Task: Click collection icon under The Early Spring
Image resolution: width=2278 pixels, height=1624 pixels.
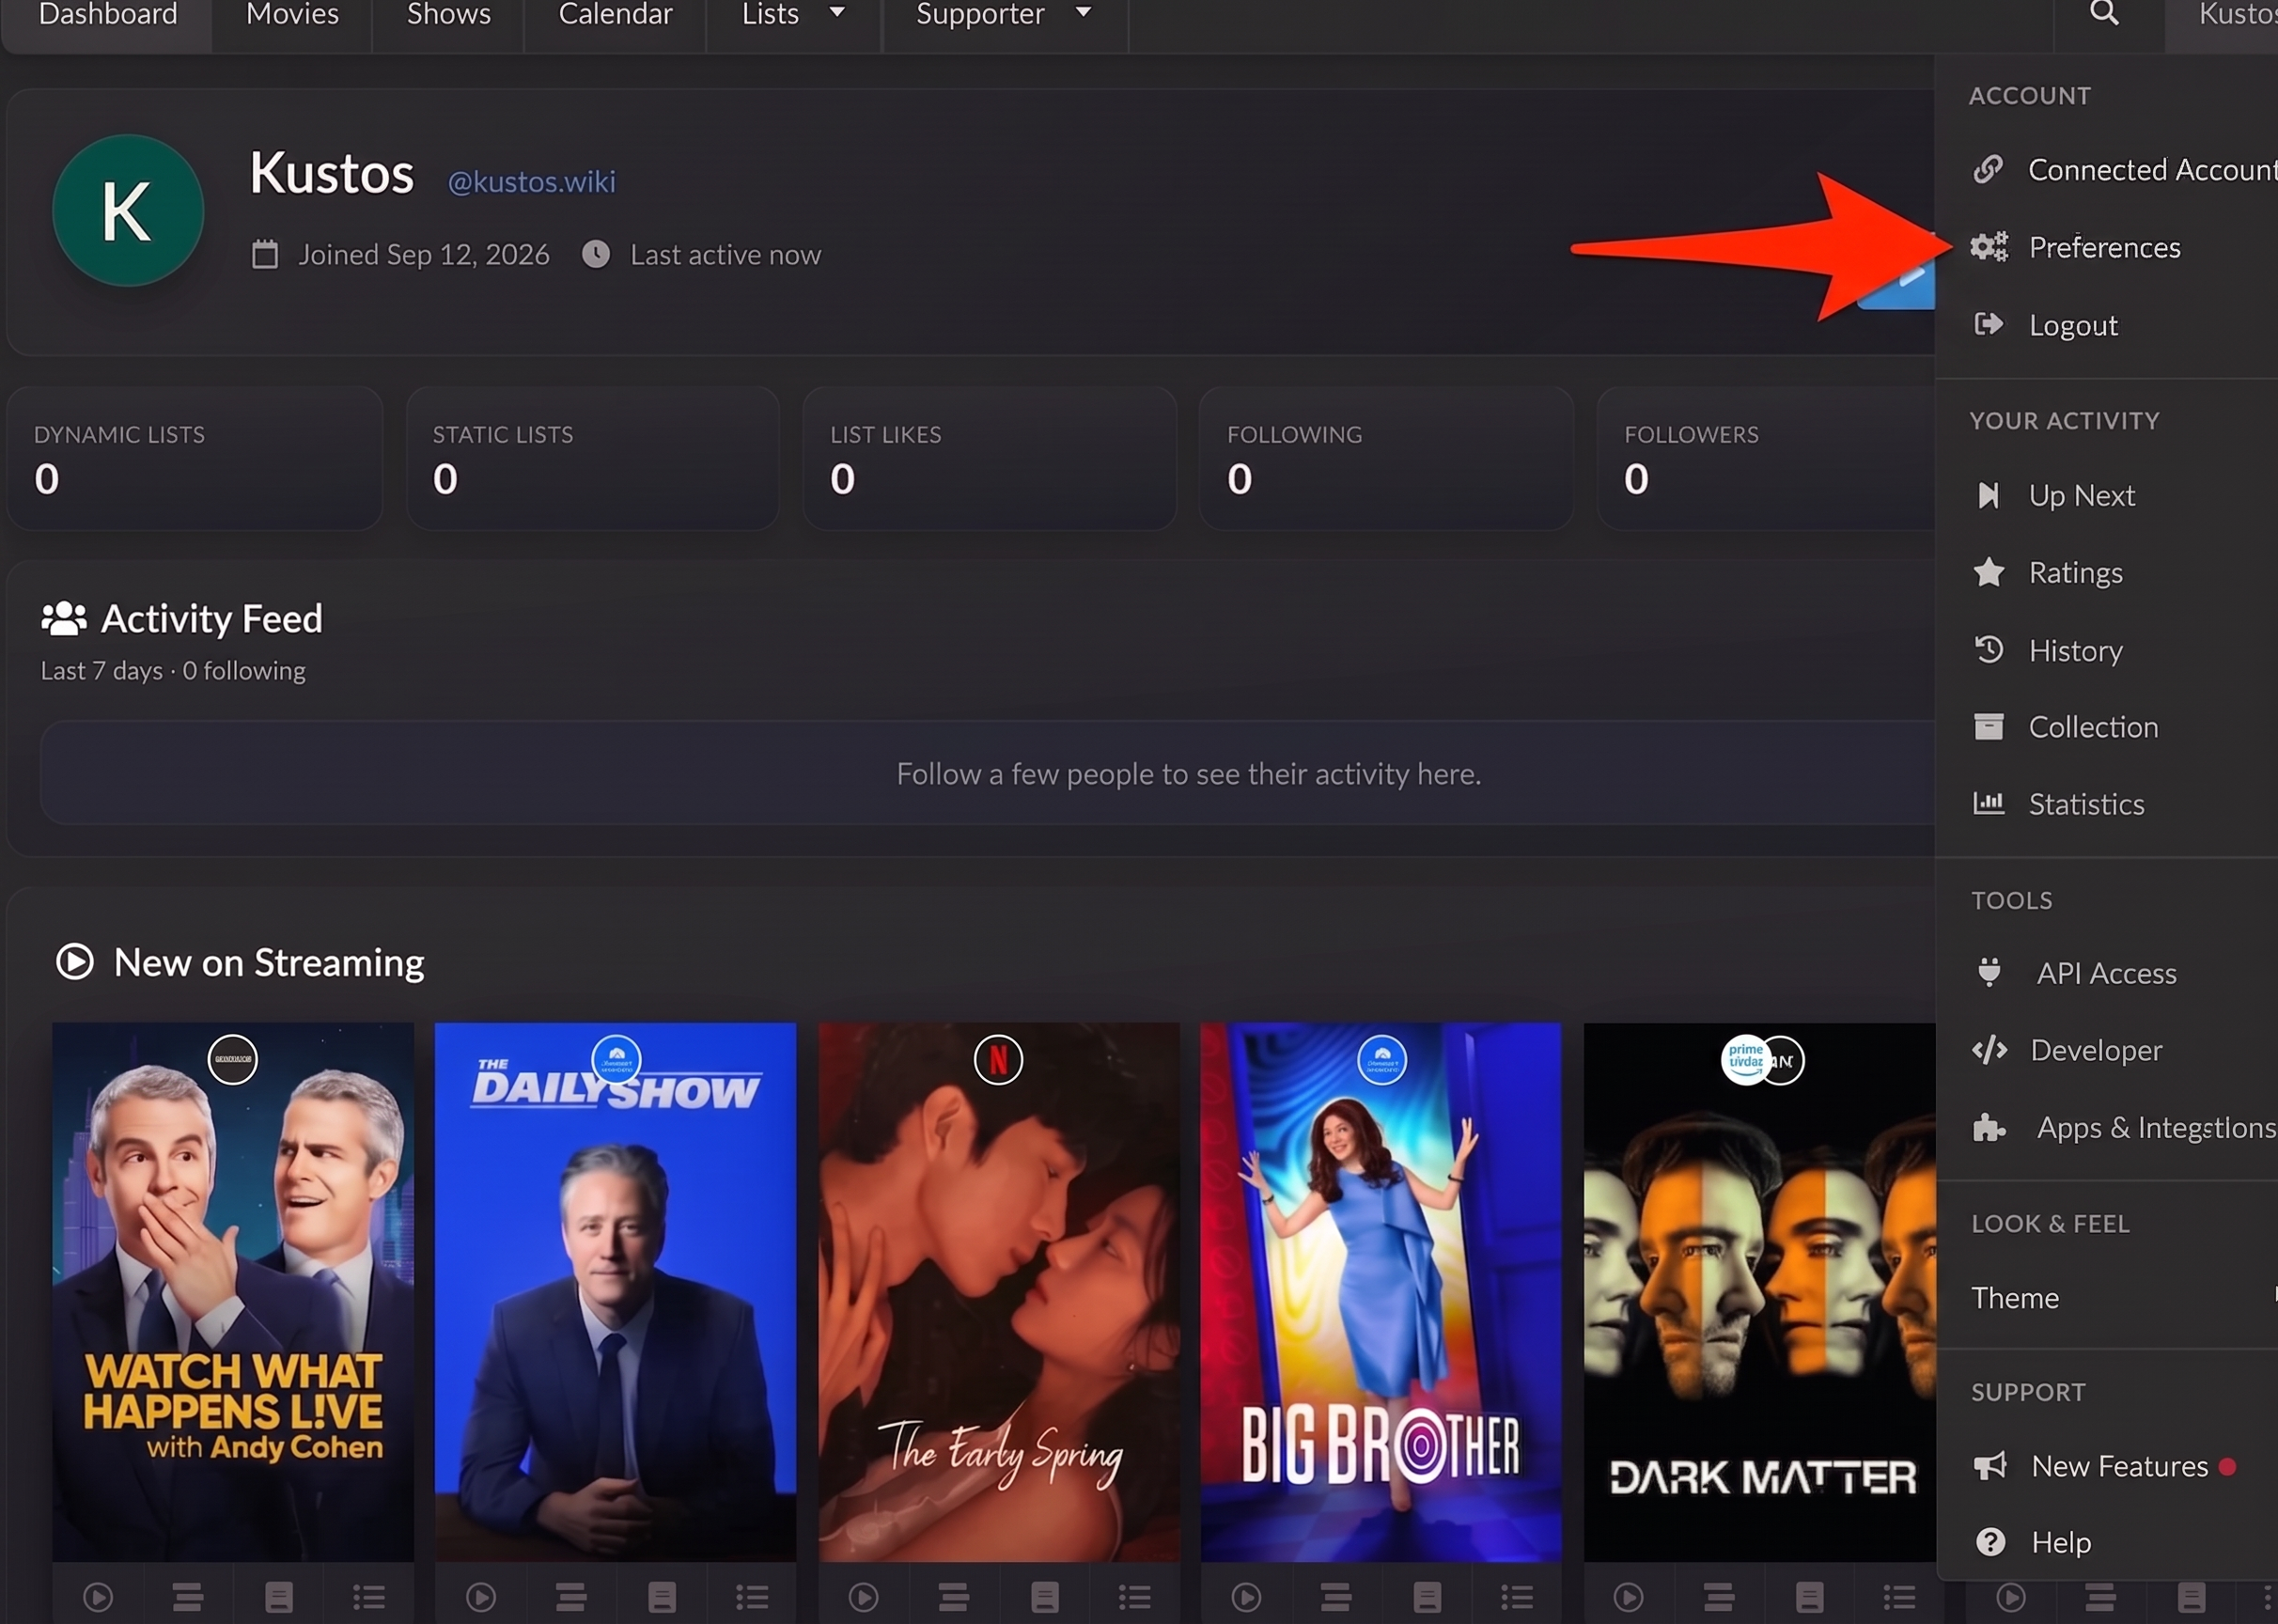Action: pos(1045,1597)
